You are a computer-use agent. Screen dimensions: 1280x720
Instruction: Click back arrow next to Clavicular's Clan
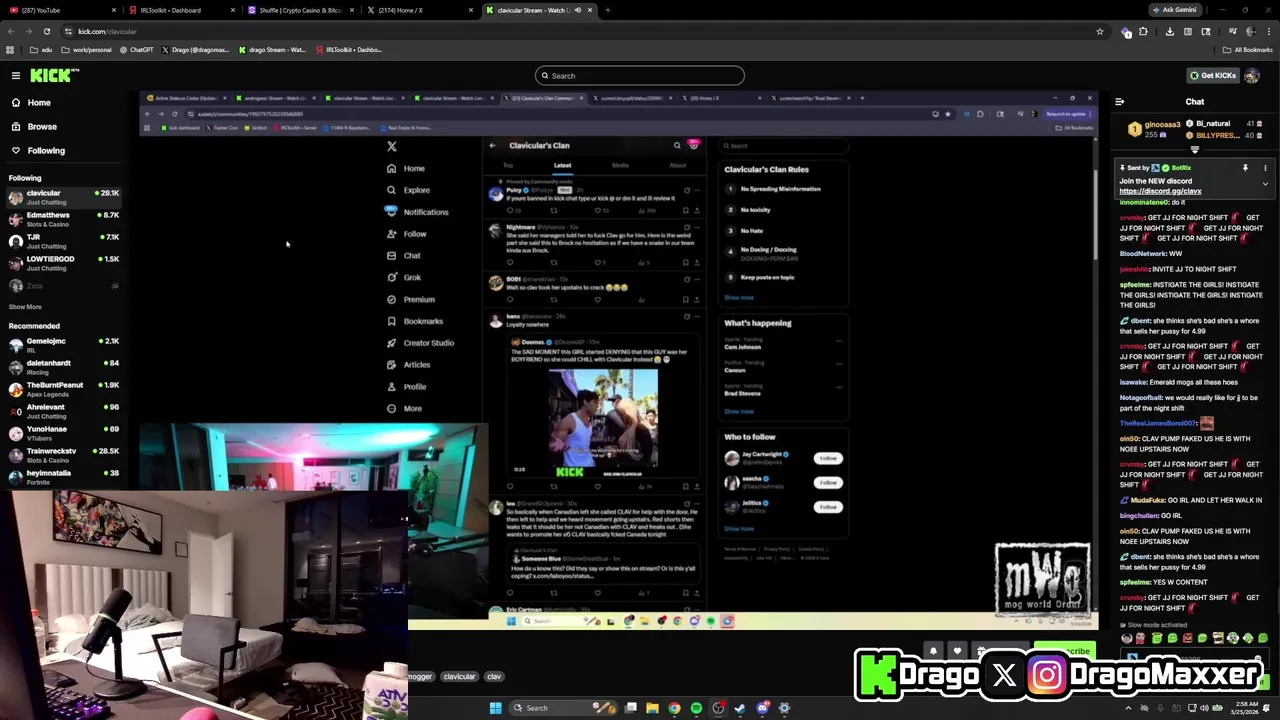492,146
